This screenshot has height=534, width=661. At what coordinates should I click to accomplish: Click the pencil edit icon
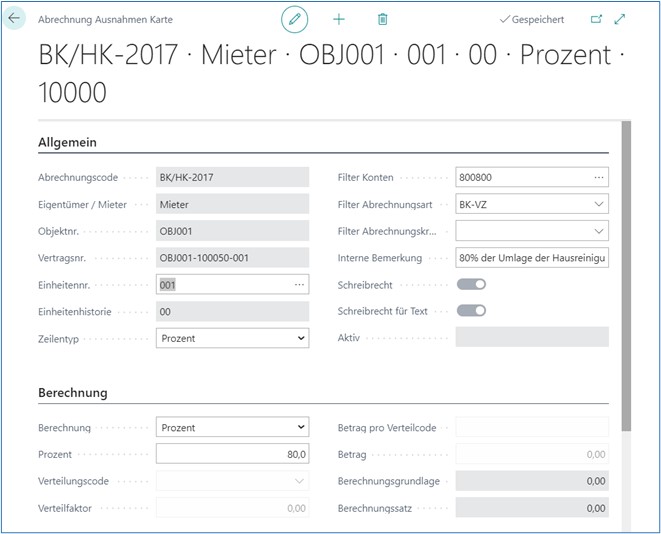[295, 19]
